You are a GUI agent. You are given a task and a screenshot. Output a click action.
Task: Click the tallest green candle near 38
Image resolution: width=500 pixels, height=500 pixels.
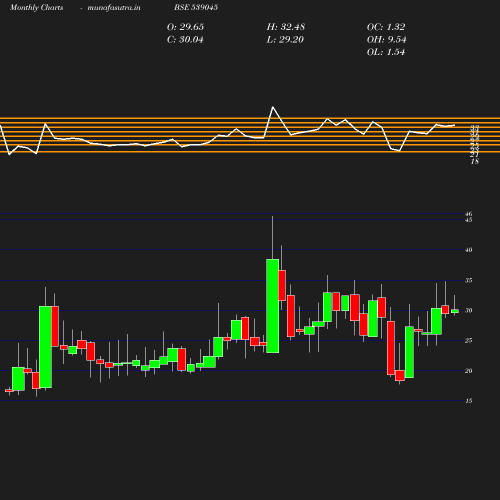point(273,306)
